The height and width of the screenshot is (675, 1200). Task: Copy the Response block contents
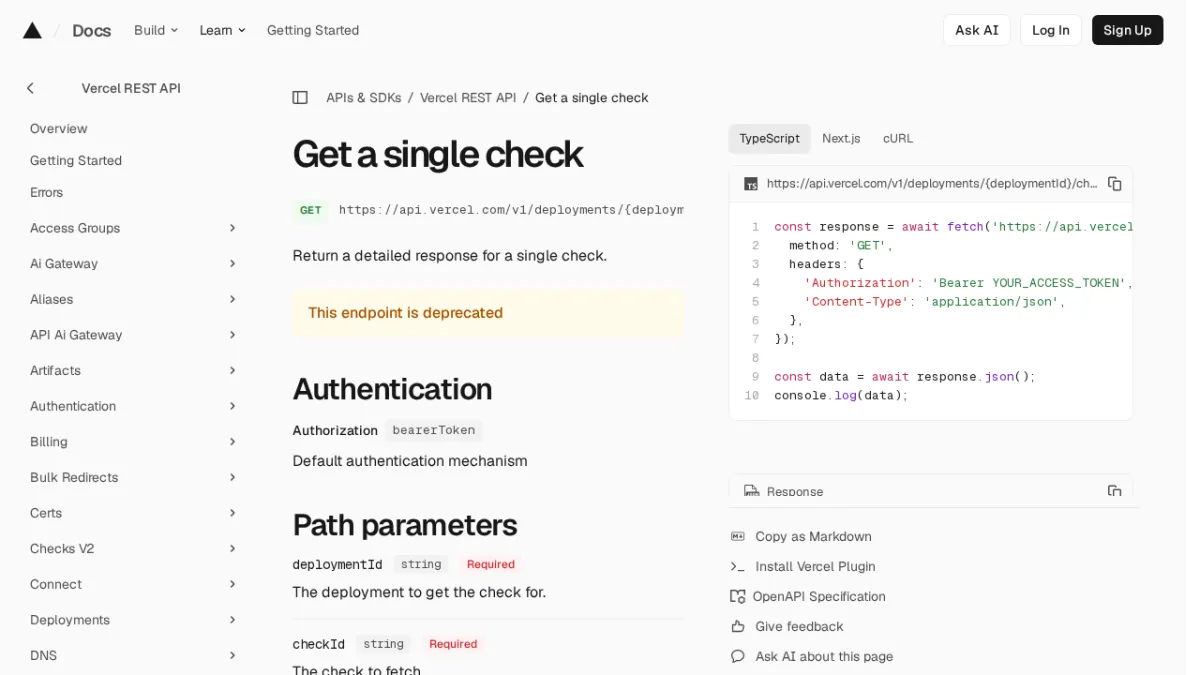(x=1114, y=491)
